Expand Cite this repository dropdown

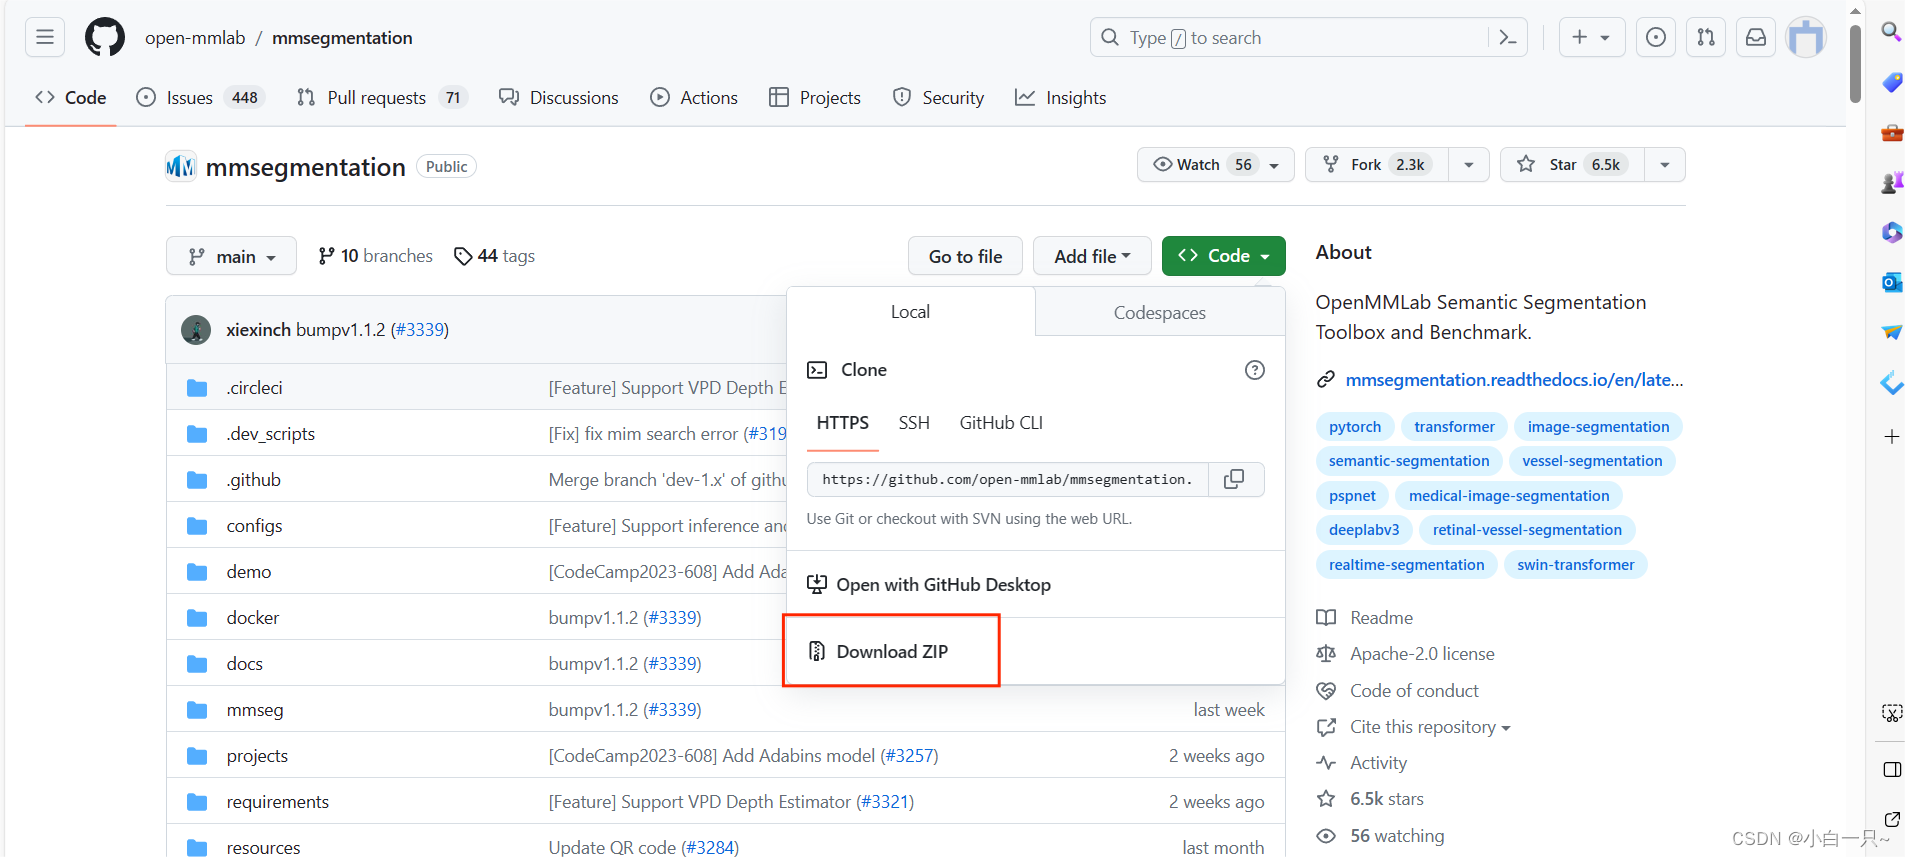click(x=1430, y=727)
